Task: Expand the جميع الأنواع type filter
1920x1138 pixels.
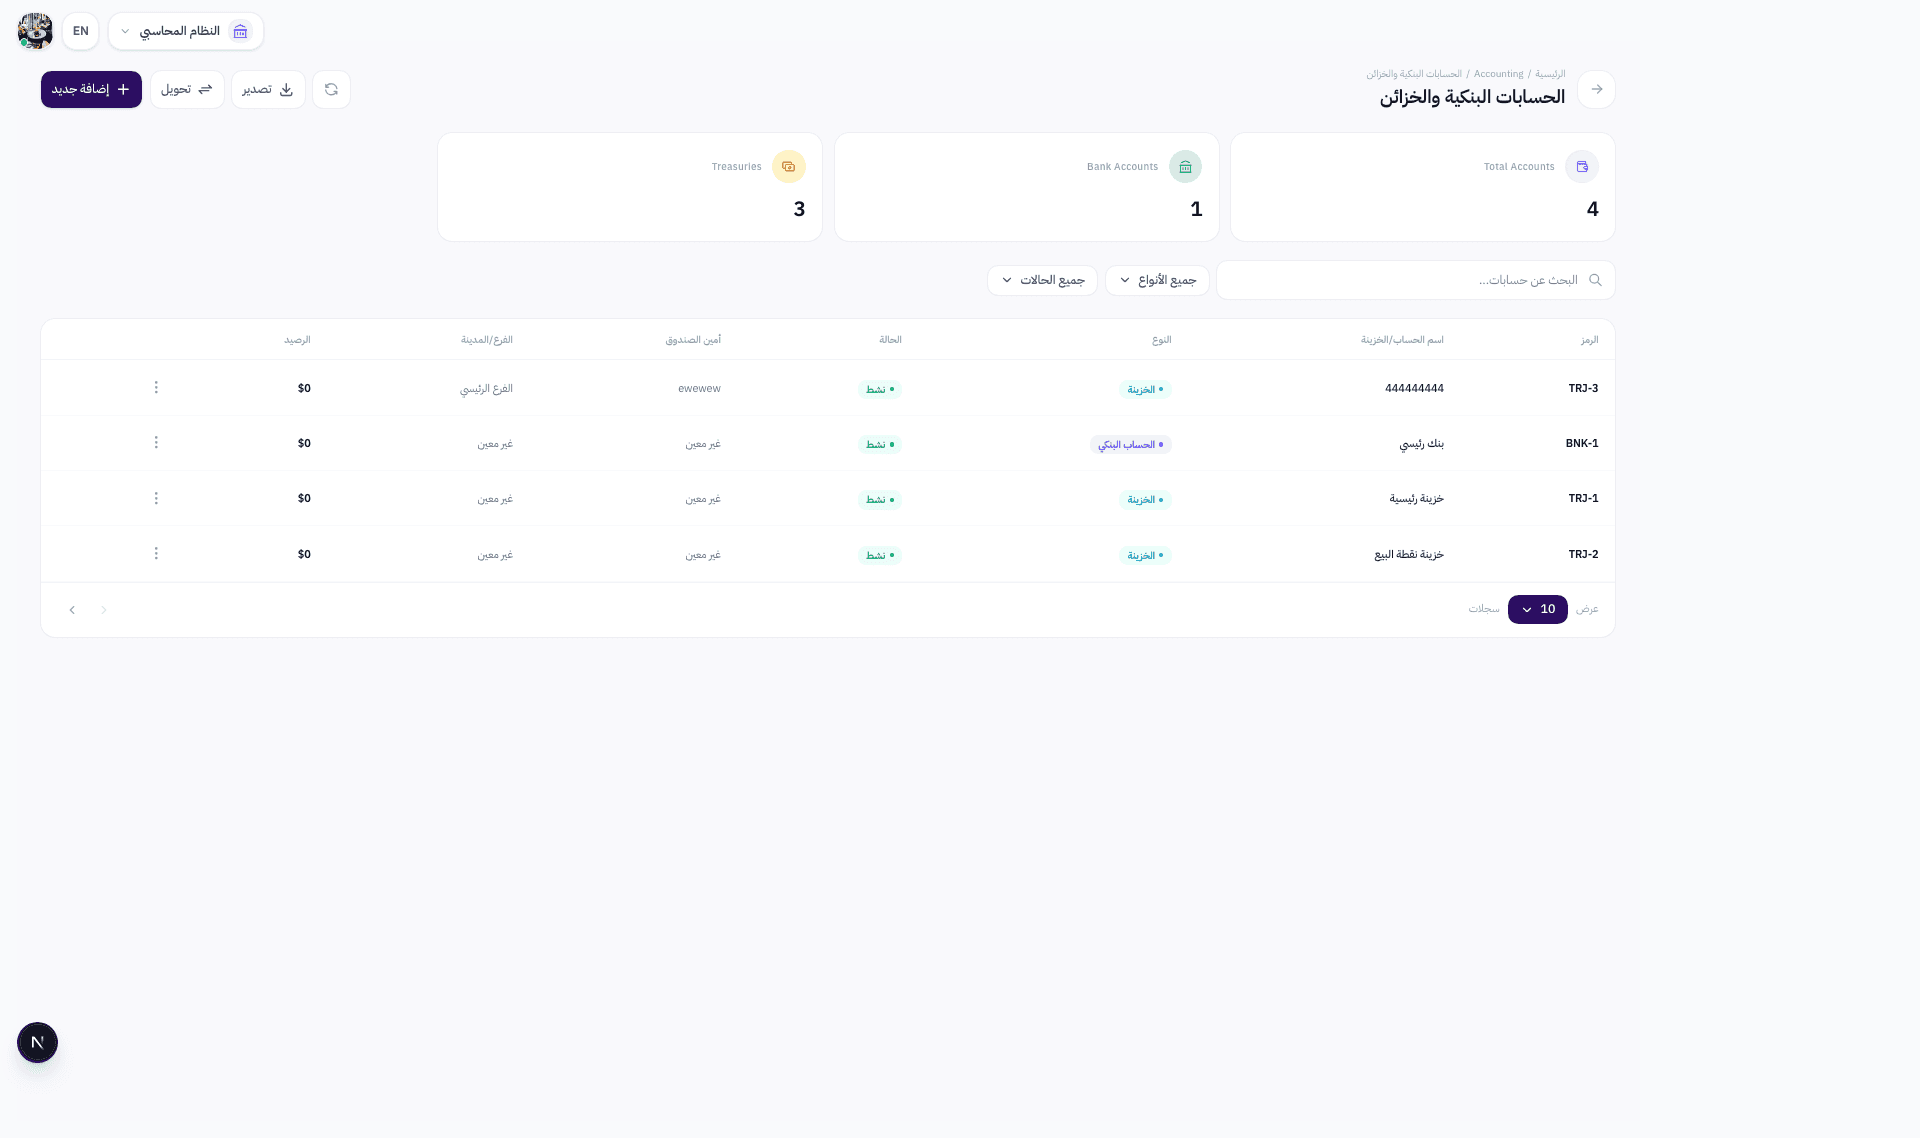Action: click(1157, 281)
